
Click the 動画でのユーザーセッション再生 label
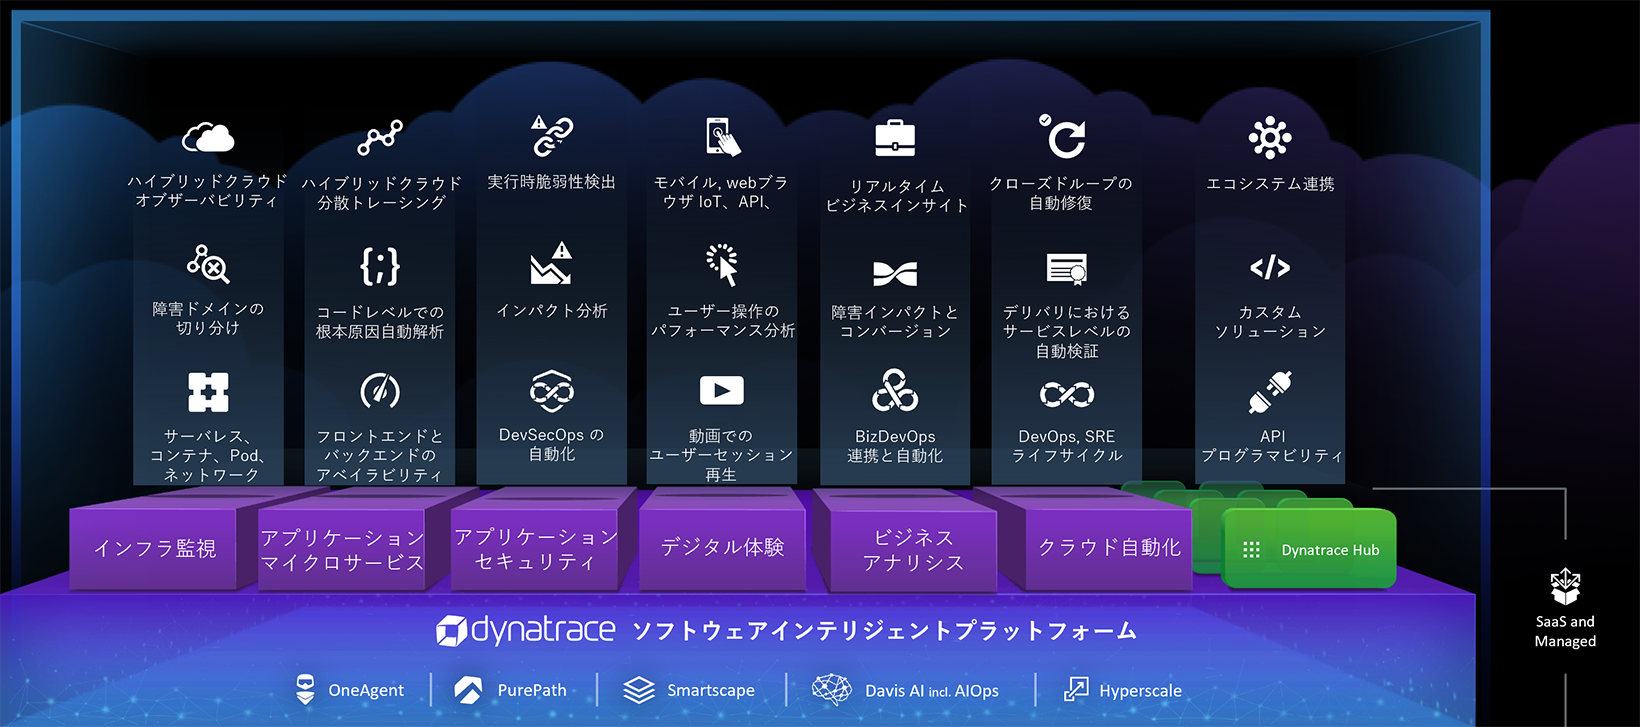[721, 455]
